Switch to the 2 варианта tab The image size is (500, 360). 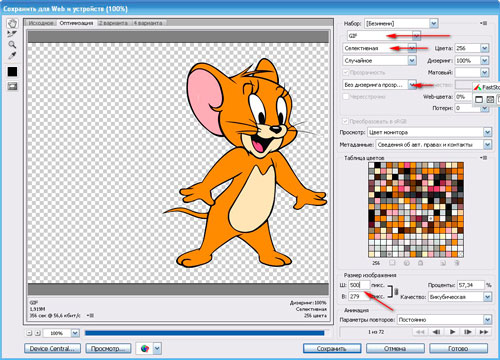(113, 23)
